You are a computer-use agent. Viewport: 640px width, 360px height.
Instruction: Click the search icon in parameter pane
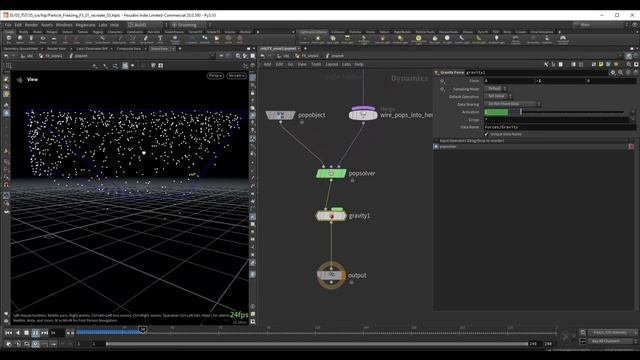point(620,73)
